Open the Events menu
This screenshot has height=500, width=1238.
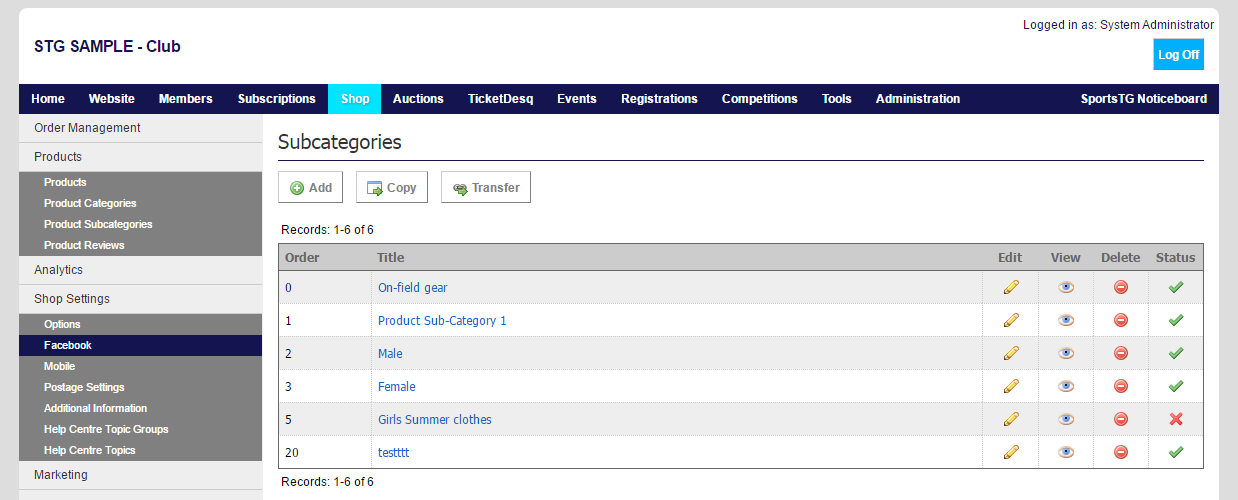(x=577, y=99)
